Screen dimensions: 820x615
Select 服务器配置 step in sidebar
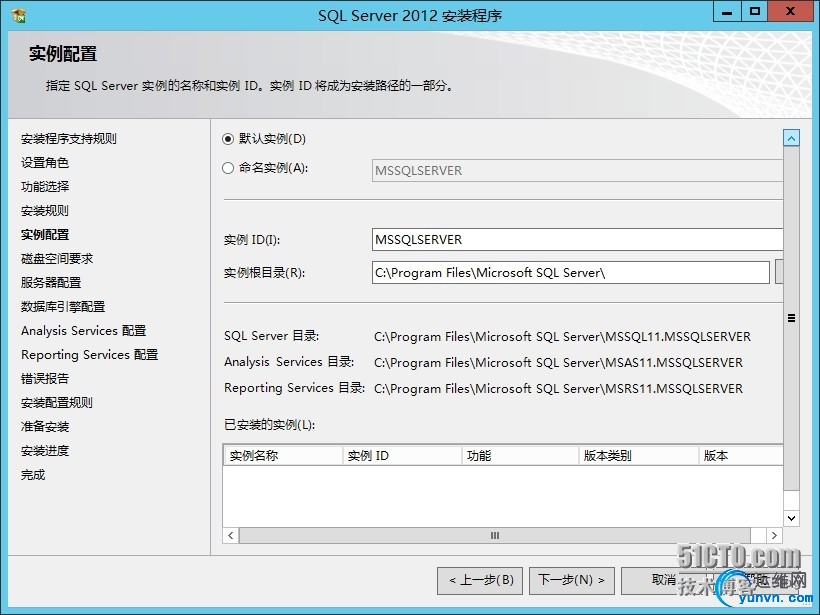coord(51,282)
